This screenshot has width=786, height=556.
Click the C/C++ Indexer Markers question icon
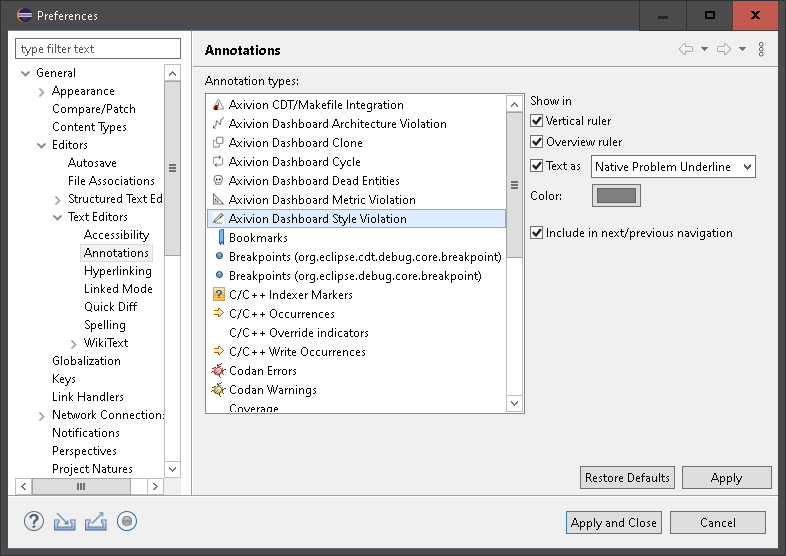point(219,294)
